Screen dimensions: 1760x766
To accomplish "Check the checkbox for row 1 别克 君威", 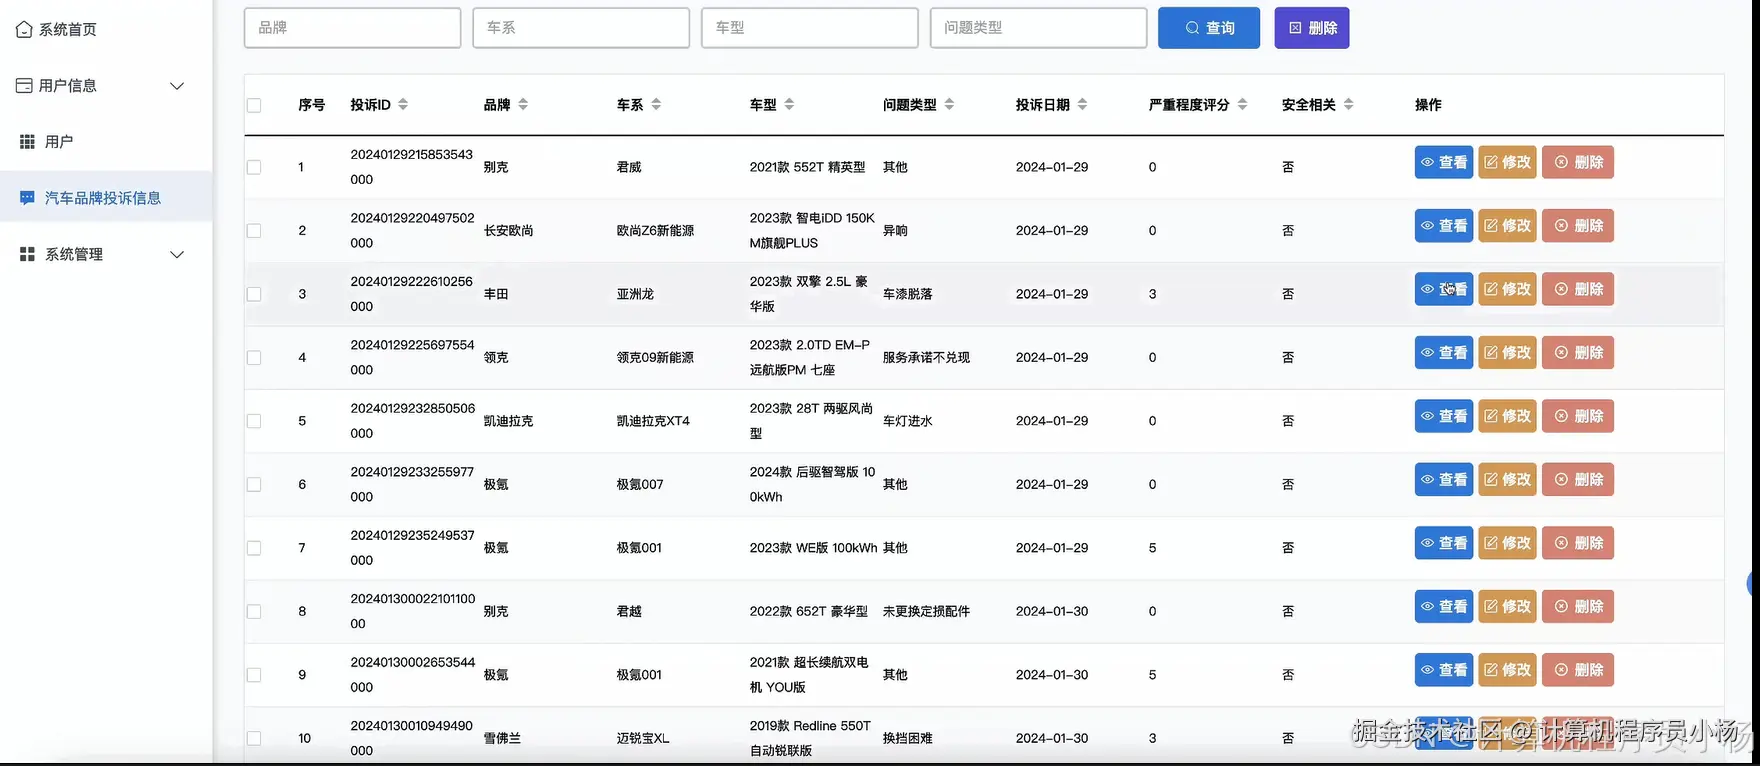I will point(254,167).
